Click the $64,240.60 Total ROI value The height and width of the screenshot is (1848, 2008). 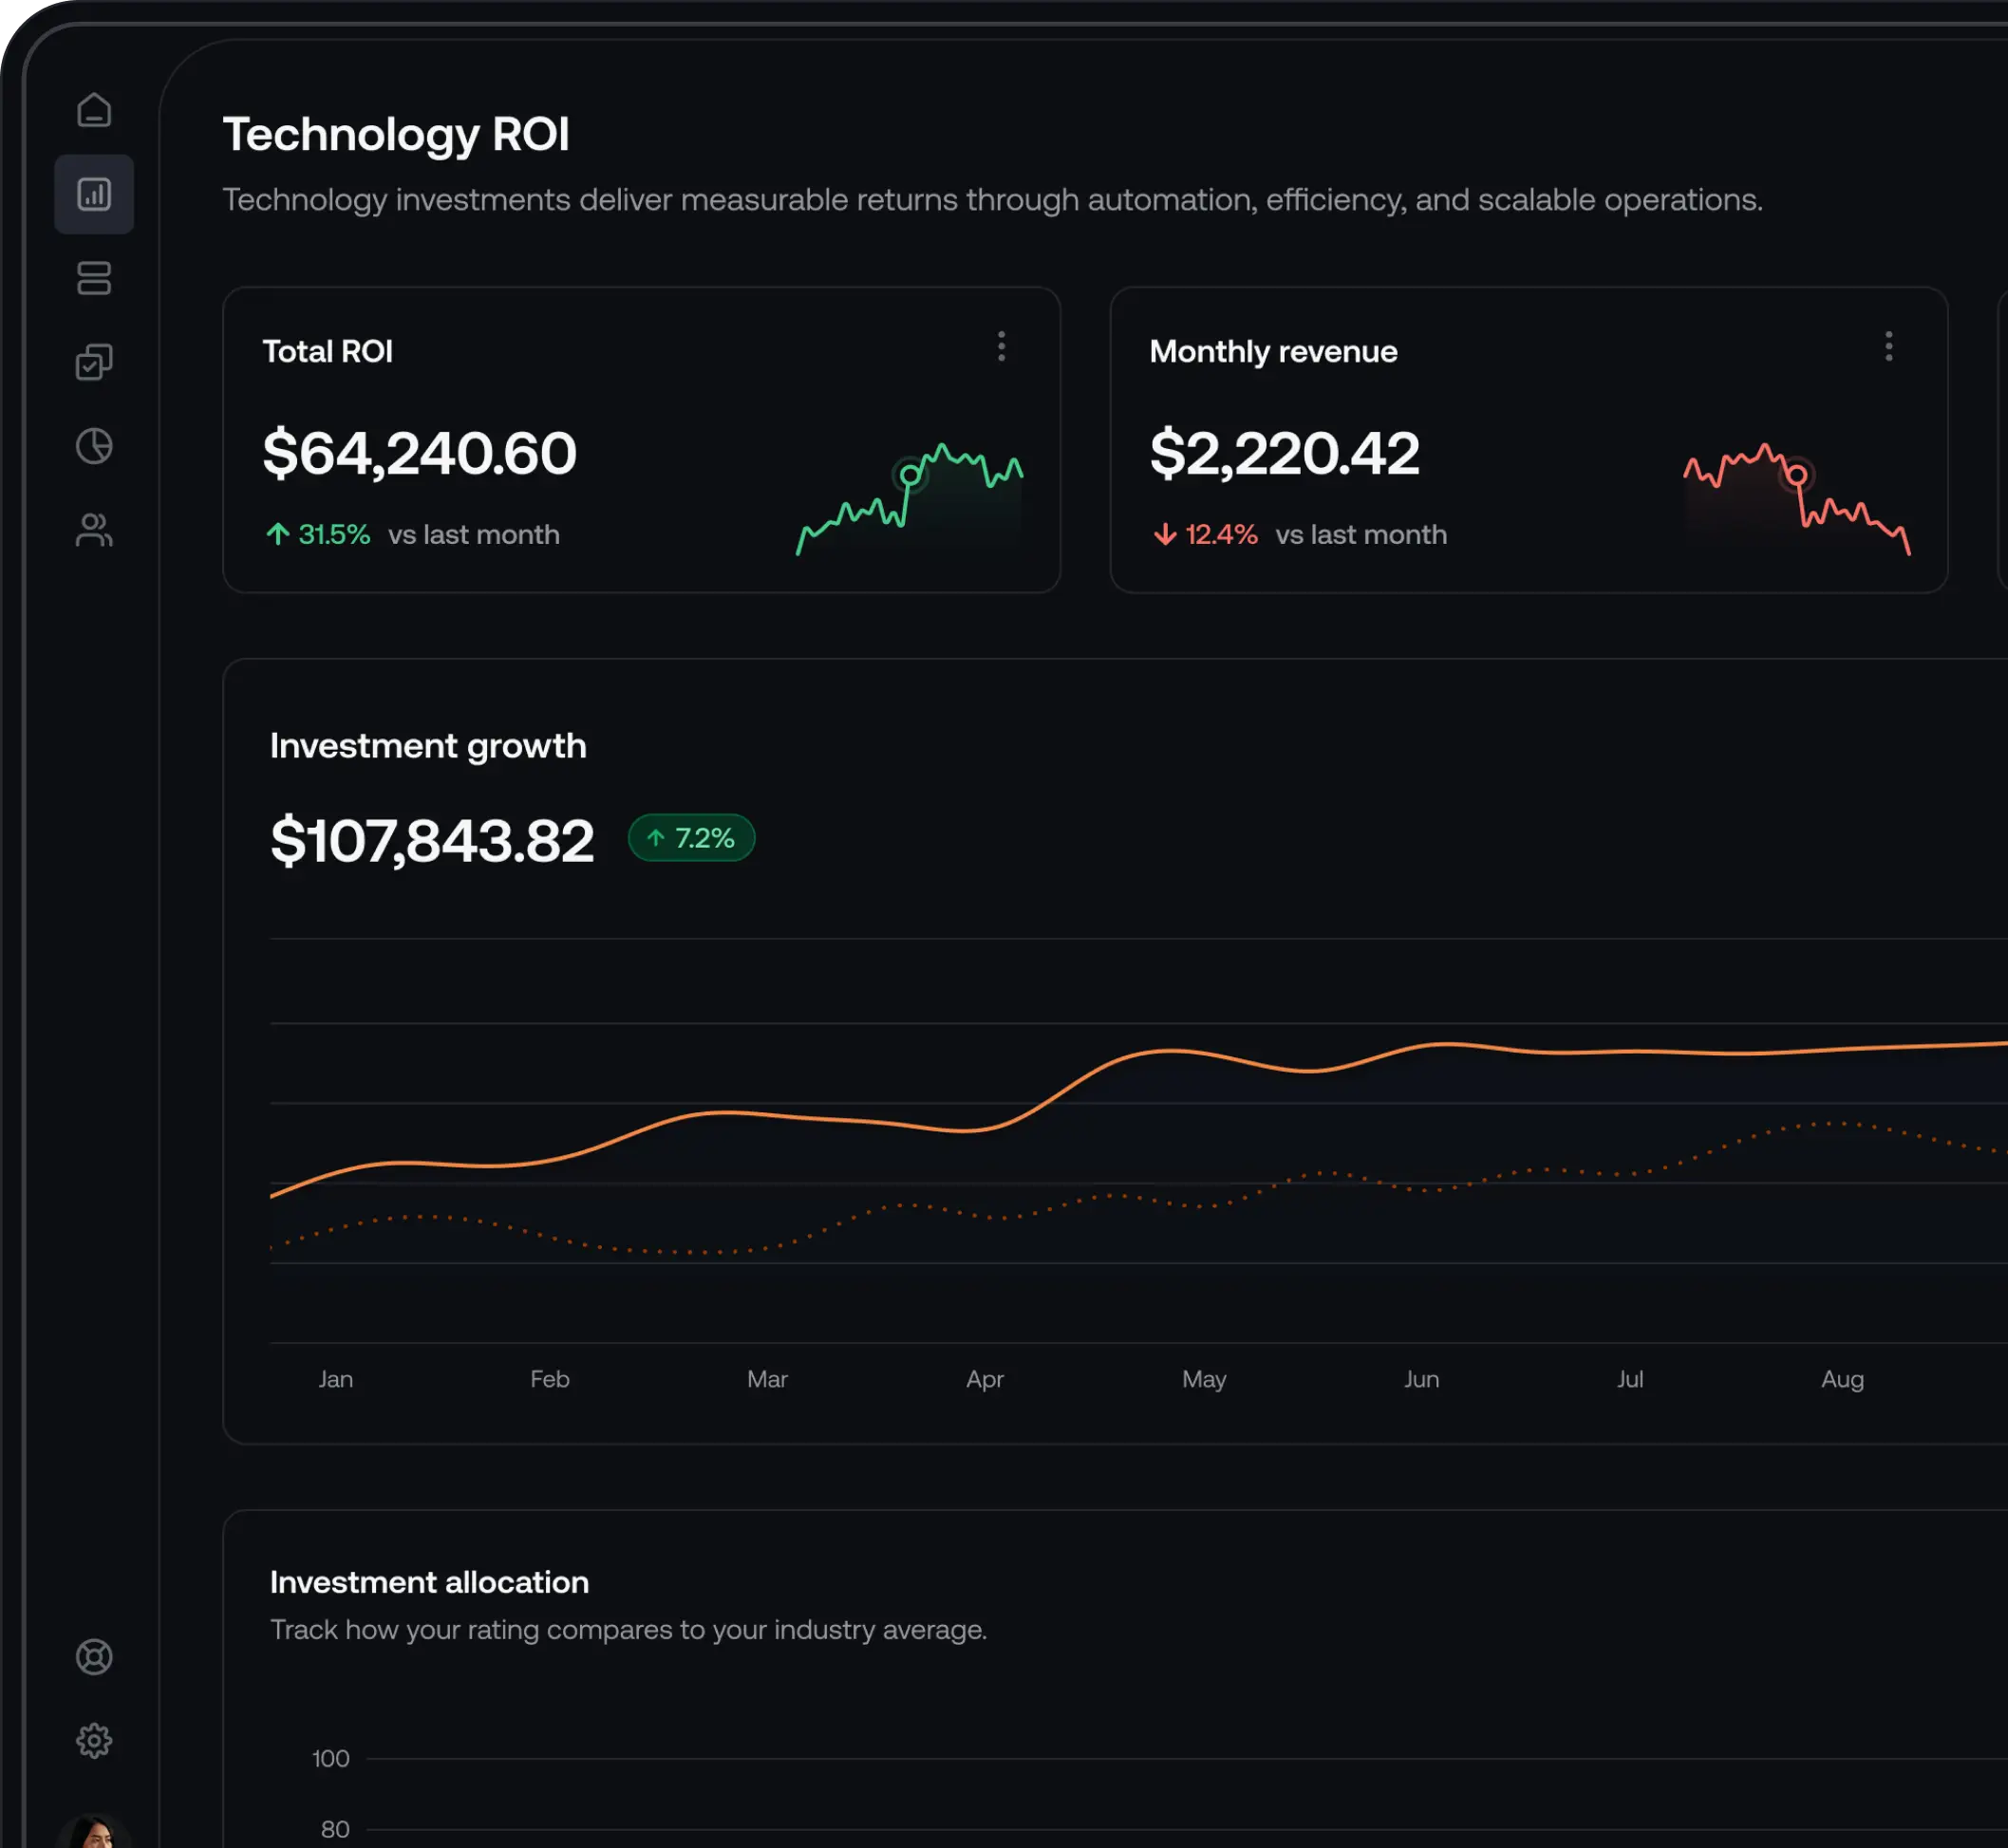[x=419, y=453]
